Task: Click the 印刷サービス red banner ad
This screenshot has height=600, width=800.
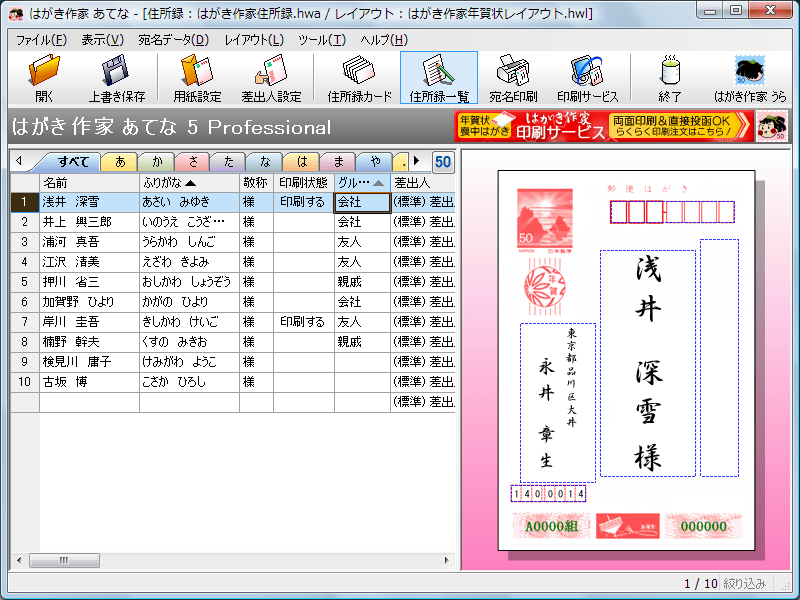Action: pos(603,126)
